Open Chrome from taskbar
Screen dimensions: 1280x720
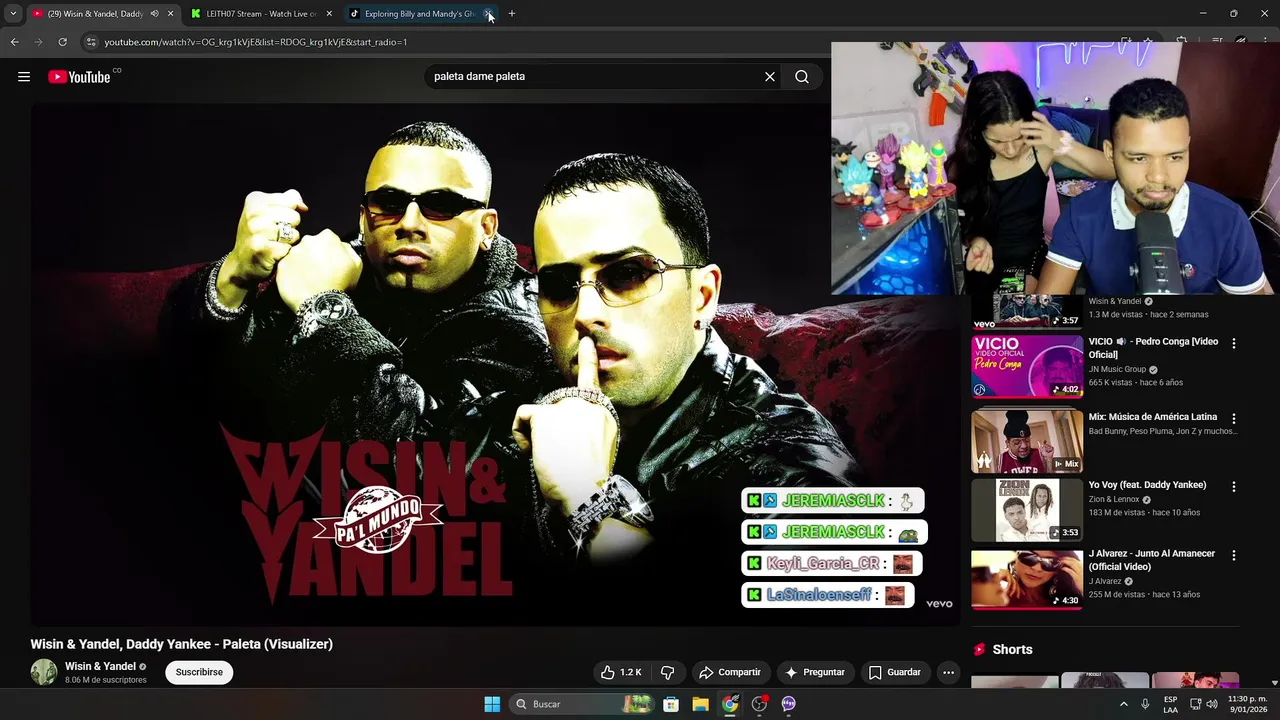tap(730, 704)
